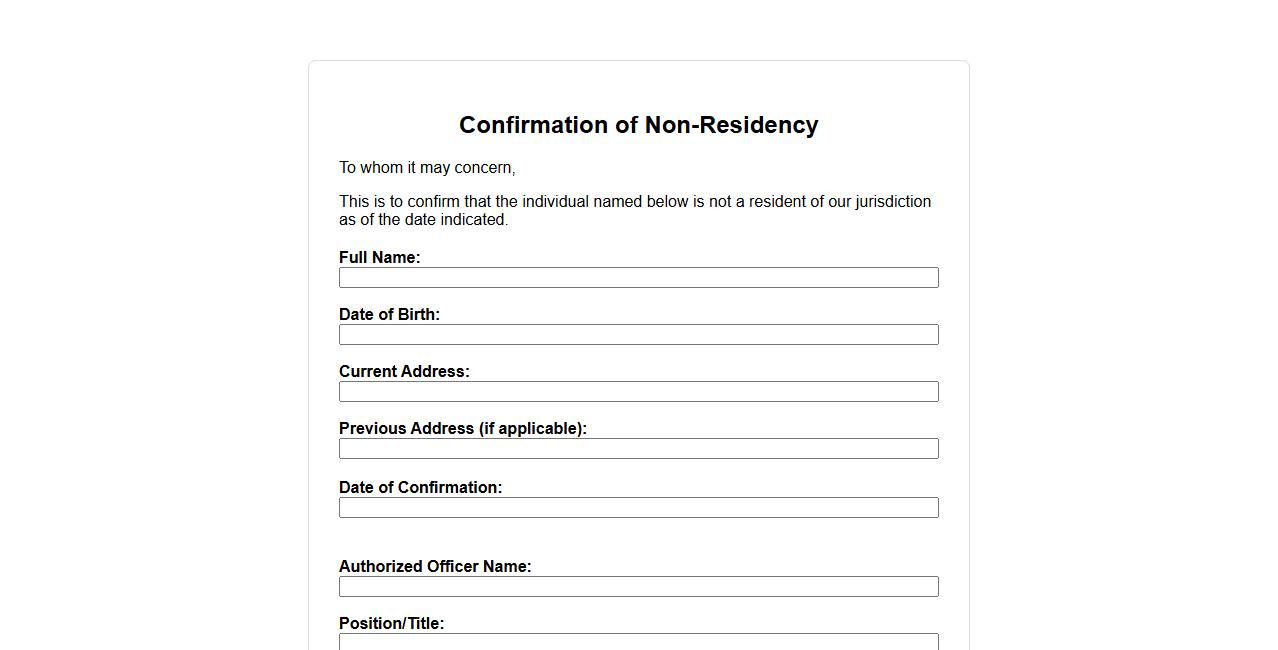The height and width of the screenshot is (650, 1278).
Task: Click the Full Name input field
Action: (638, 277)
